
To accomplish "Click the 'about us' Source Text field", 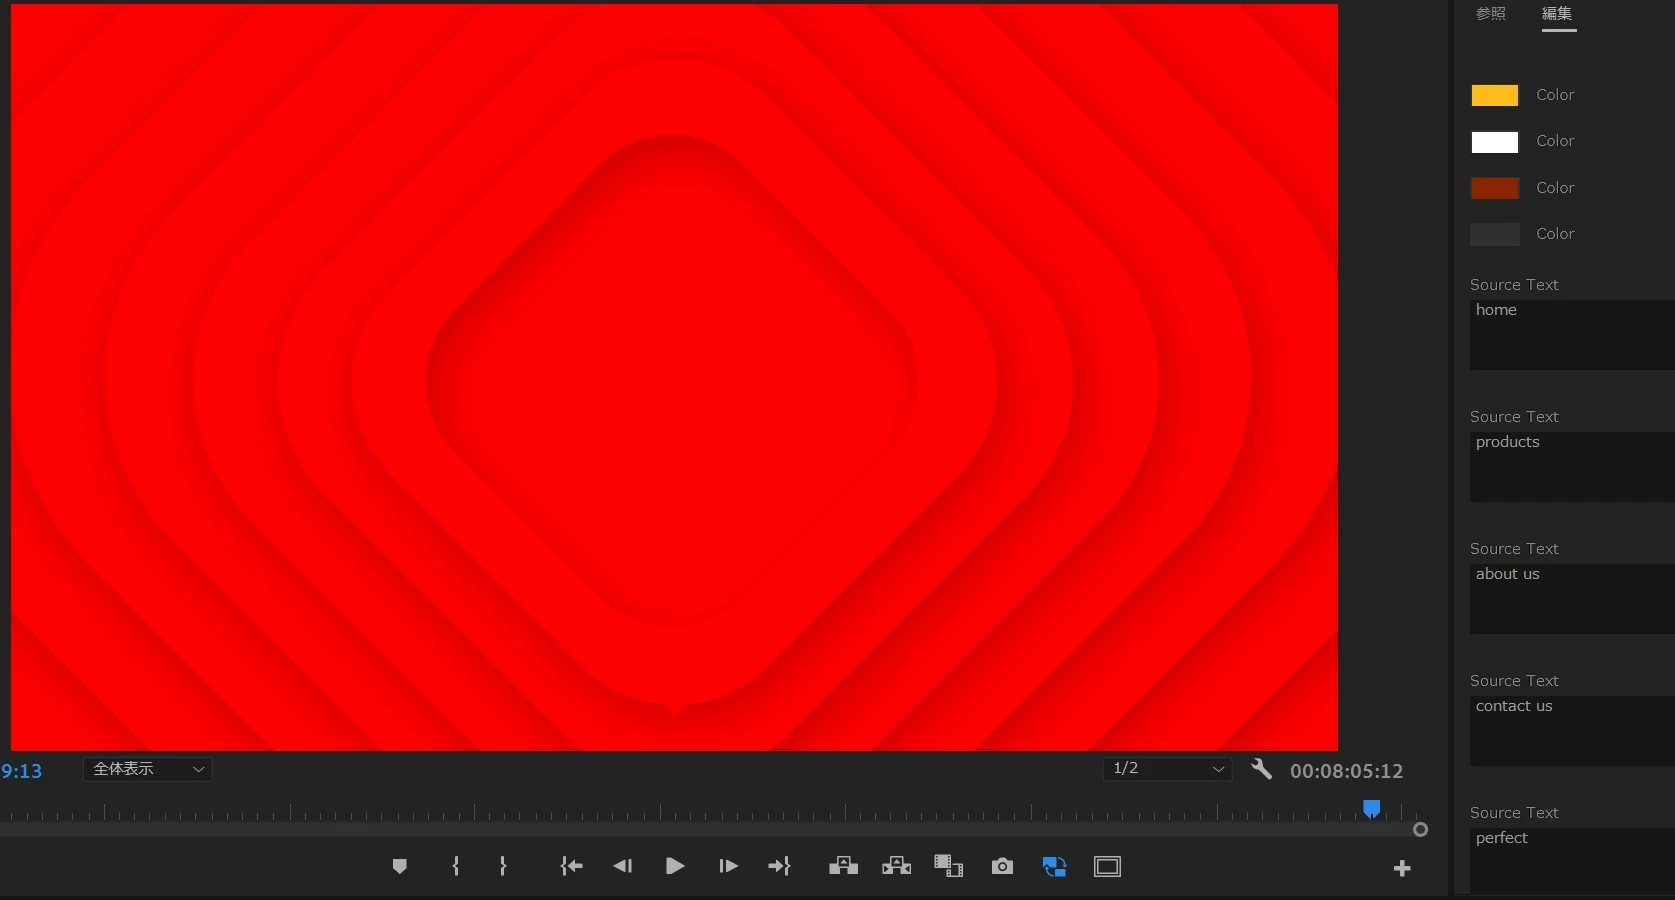I will tap(1572, 599).
